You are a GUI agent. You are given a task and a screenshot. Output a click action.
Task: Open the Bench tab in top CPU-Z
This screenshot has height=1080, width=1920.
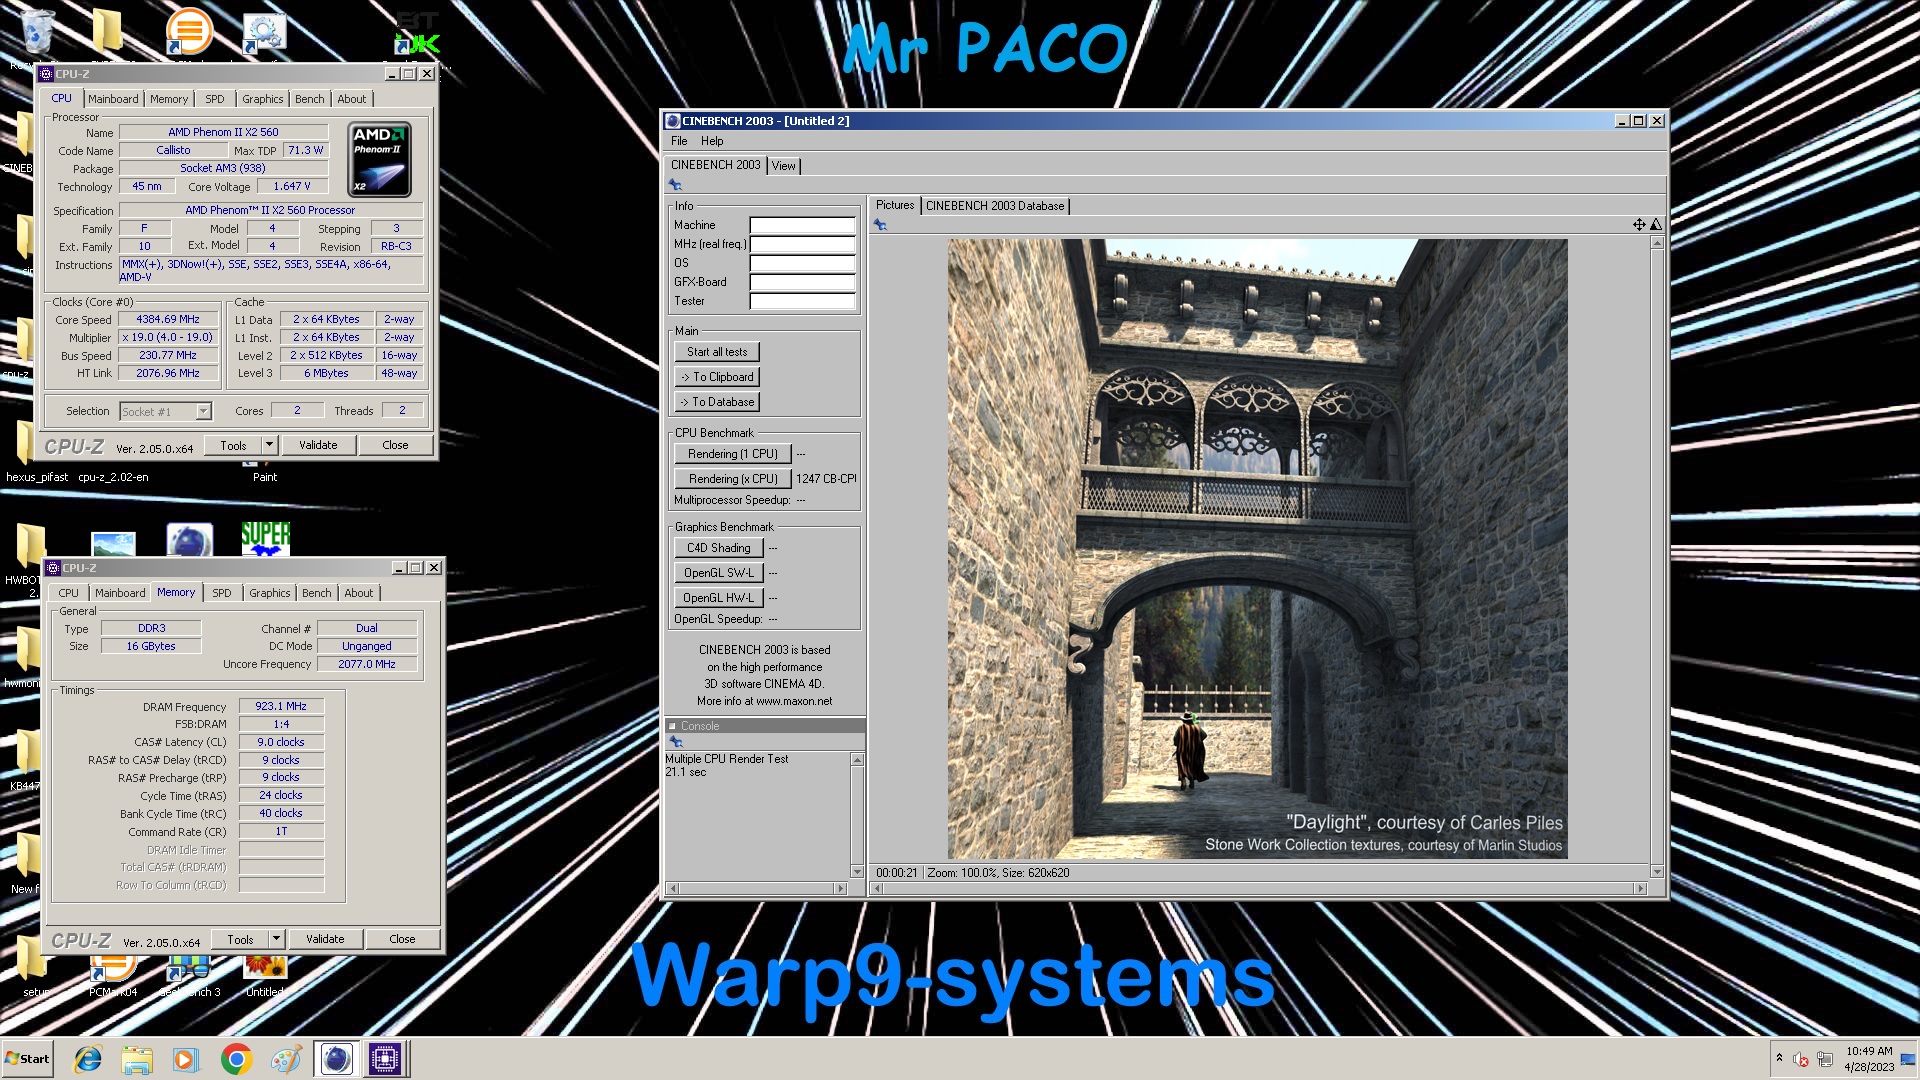pyautogui.click(x=310, y=99)
